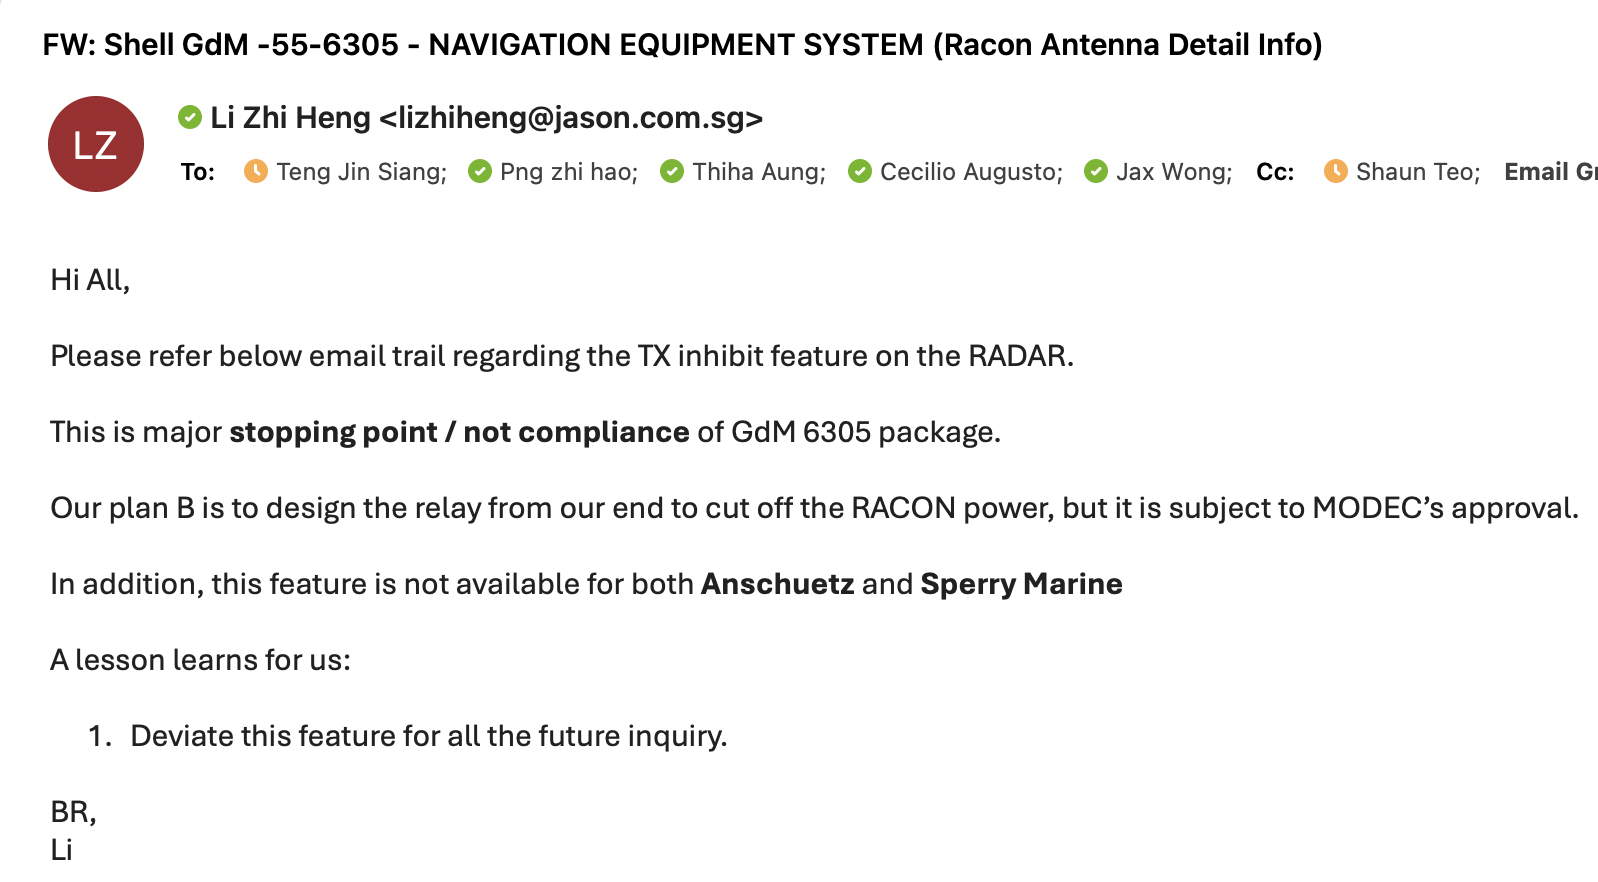Select recipient Png zhi hao

(568, 172)
